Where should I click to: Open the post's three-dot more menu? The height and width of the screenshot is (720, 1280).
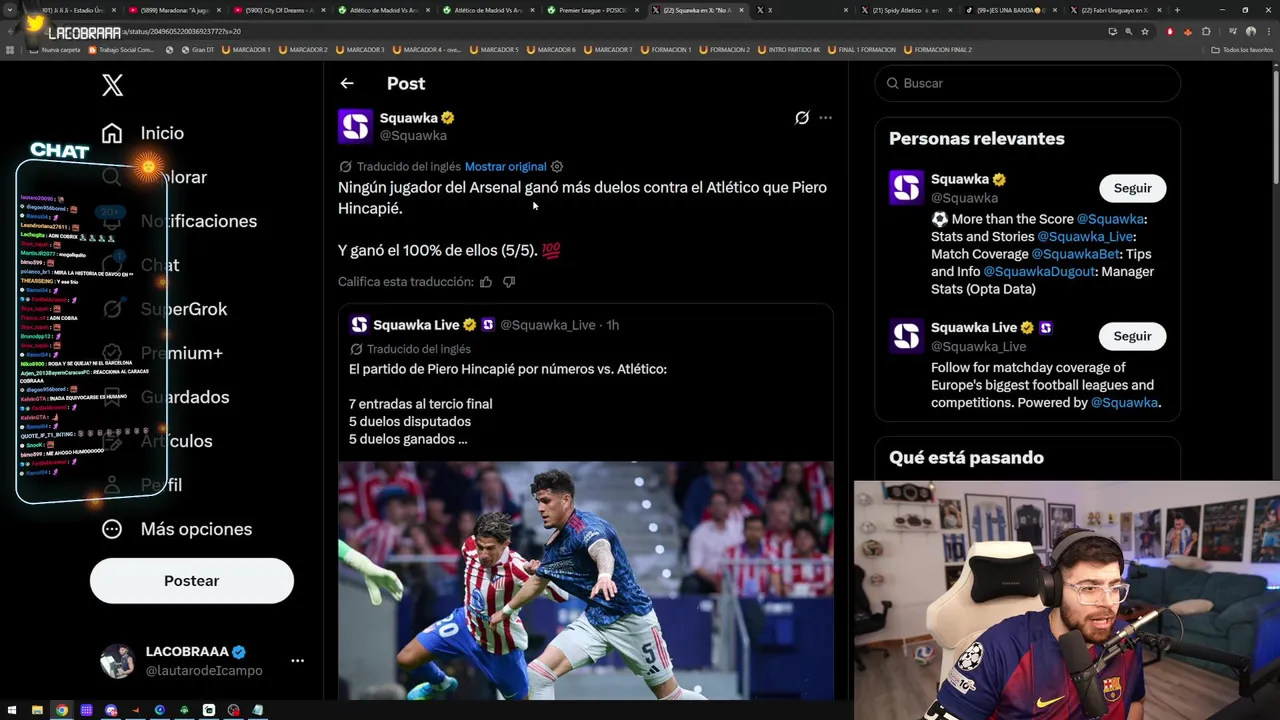[825, 118]
